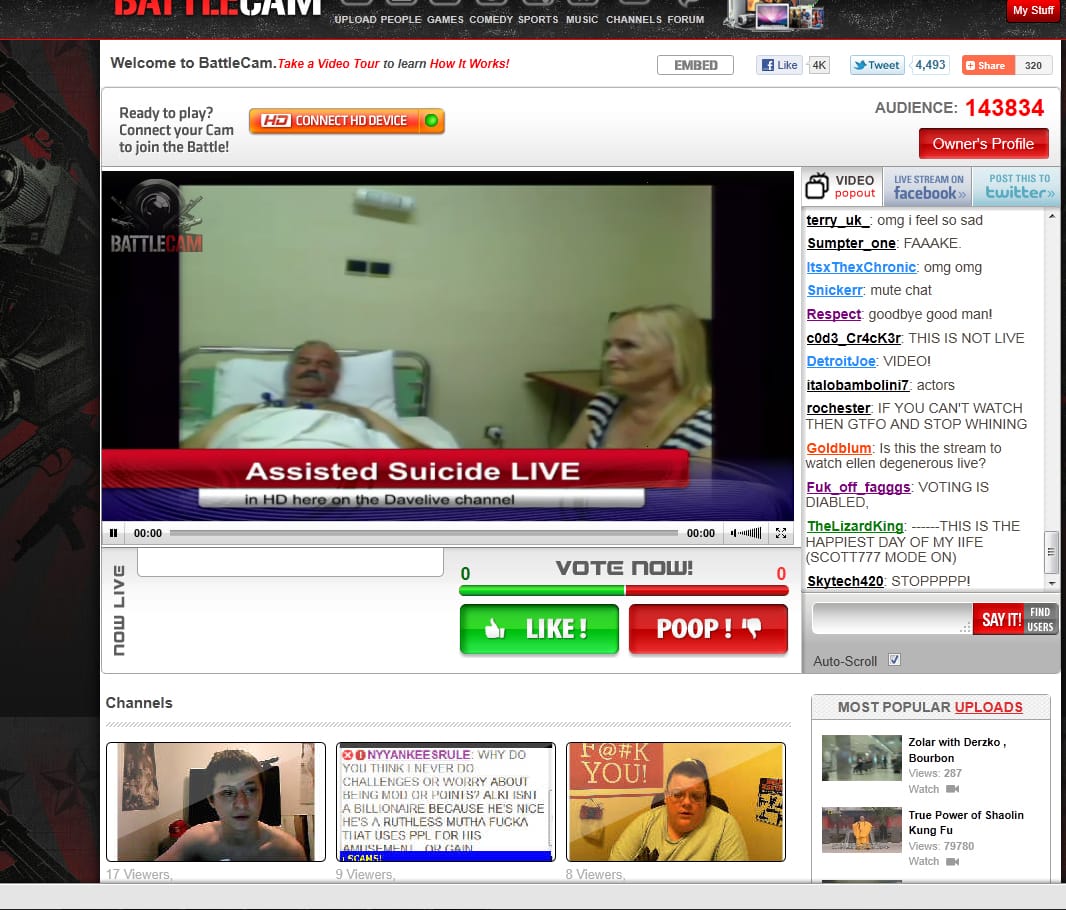Send chat message with SAY IT!
The height and width of the screenshot is (910, 1066).
point(1000,619)
